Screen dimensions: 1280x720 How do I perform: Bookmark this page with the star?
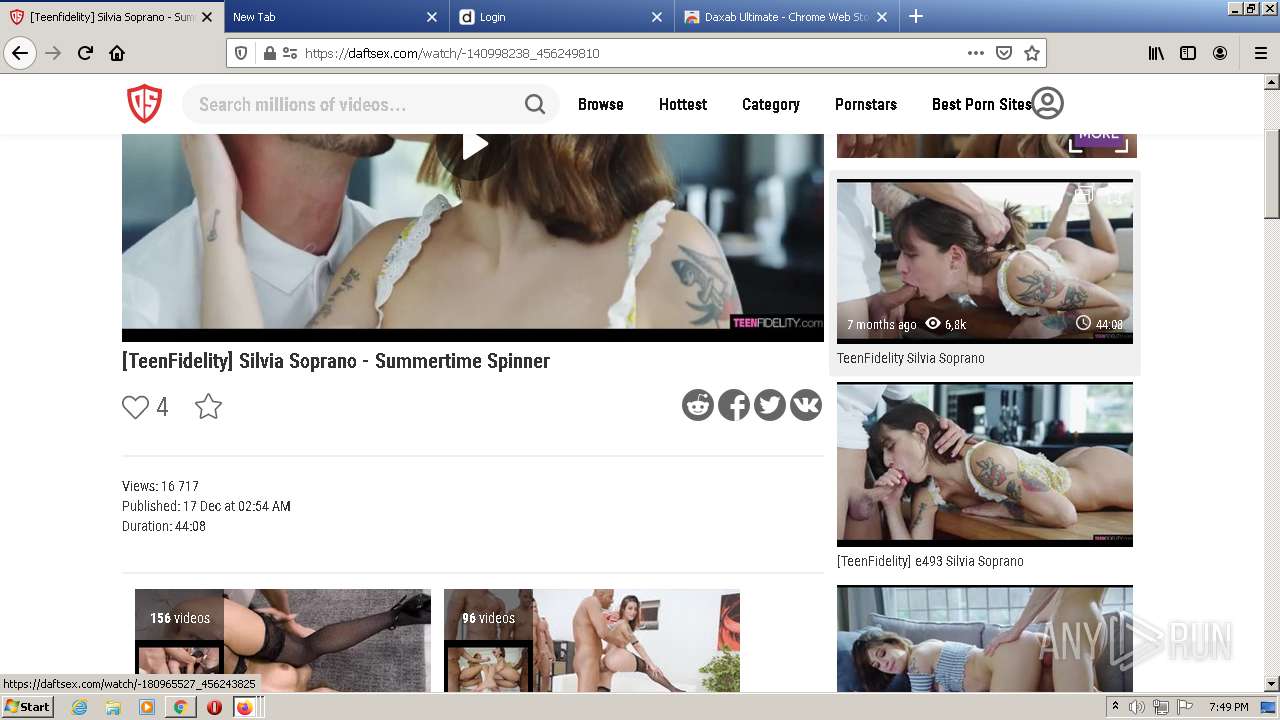(x=1032, y=53)
